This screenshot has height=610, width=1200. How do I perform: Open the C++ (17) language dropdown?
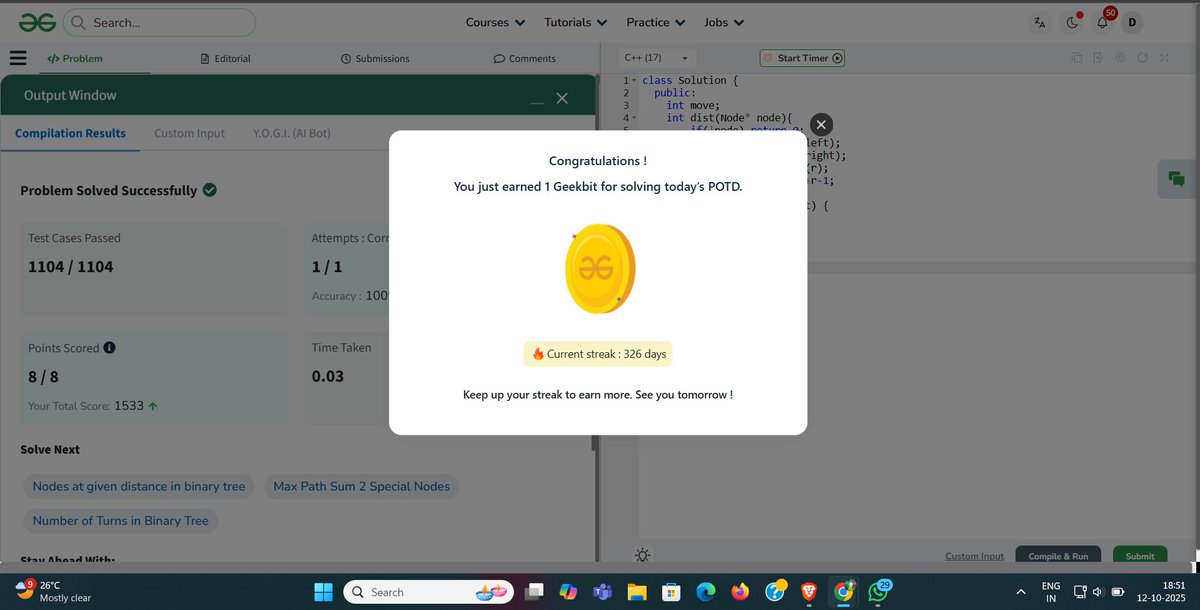tap(656, 58)
